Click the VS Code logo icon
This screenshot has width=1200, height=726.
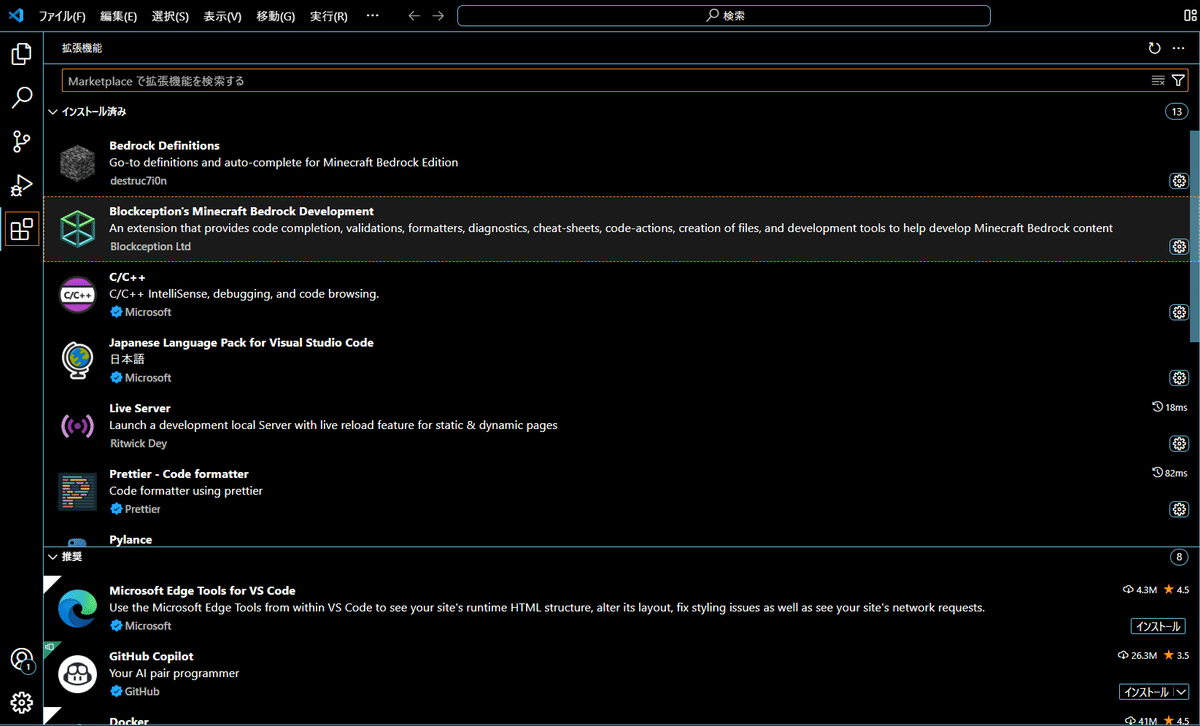pyautogui.click(x=15, y=16)
